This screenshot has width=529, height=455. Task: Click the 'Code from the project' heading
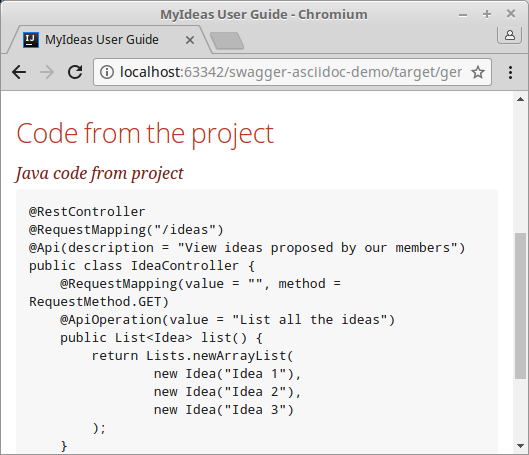(145, 134)
